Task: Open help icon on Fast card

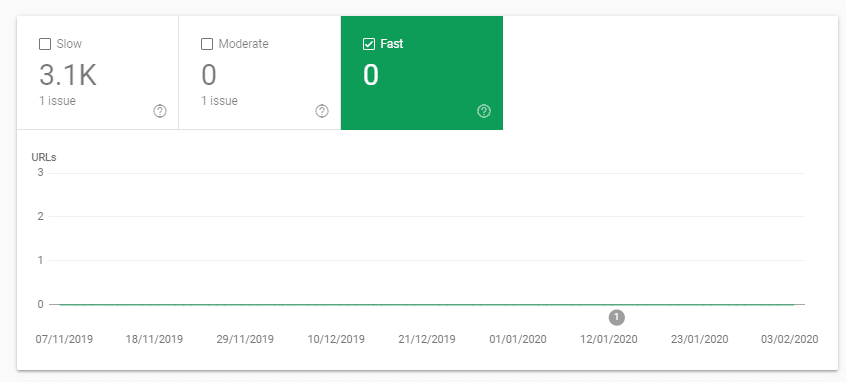Action: click(484, 111)
